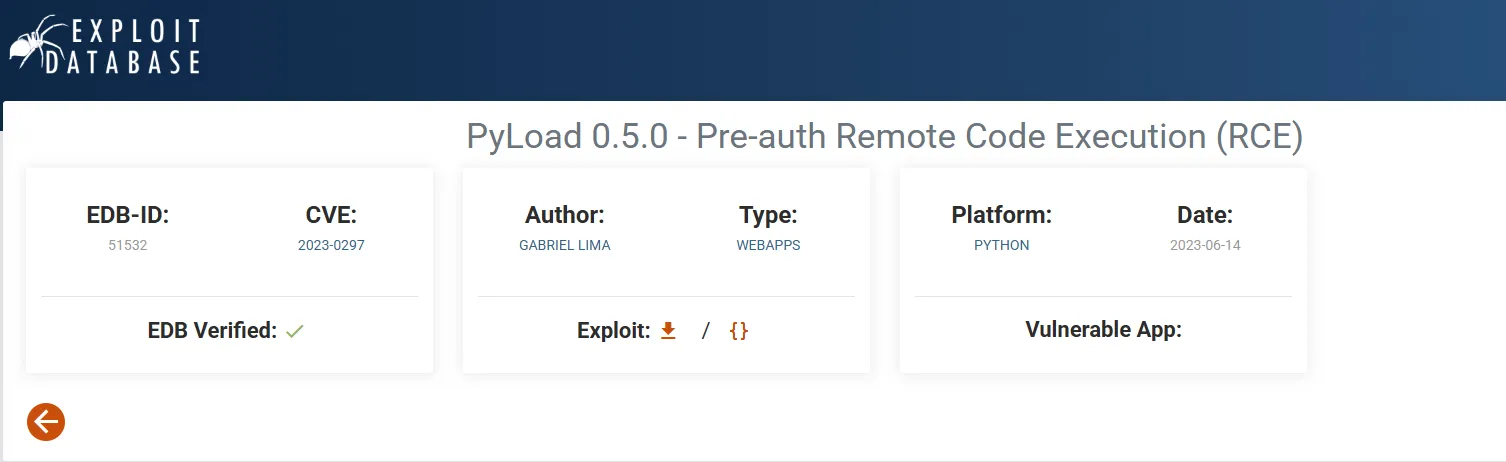Click the EDB Verified label
The width and height of the screenshot is (1506, 462).
[212, 330]
